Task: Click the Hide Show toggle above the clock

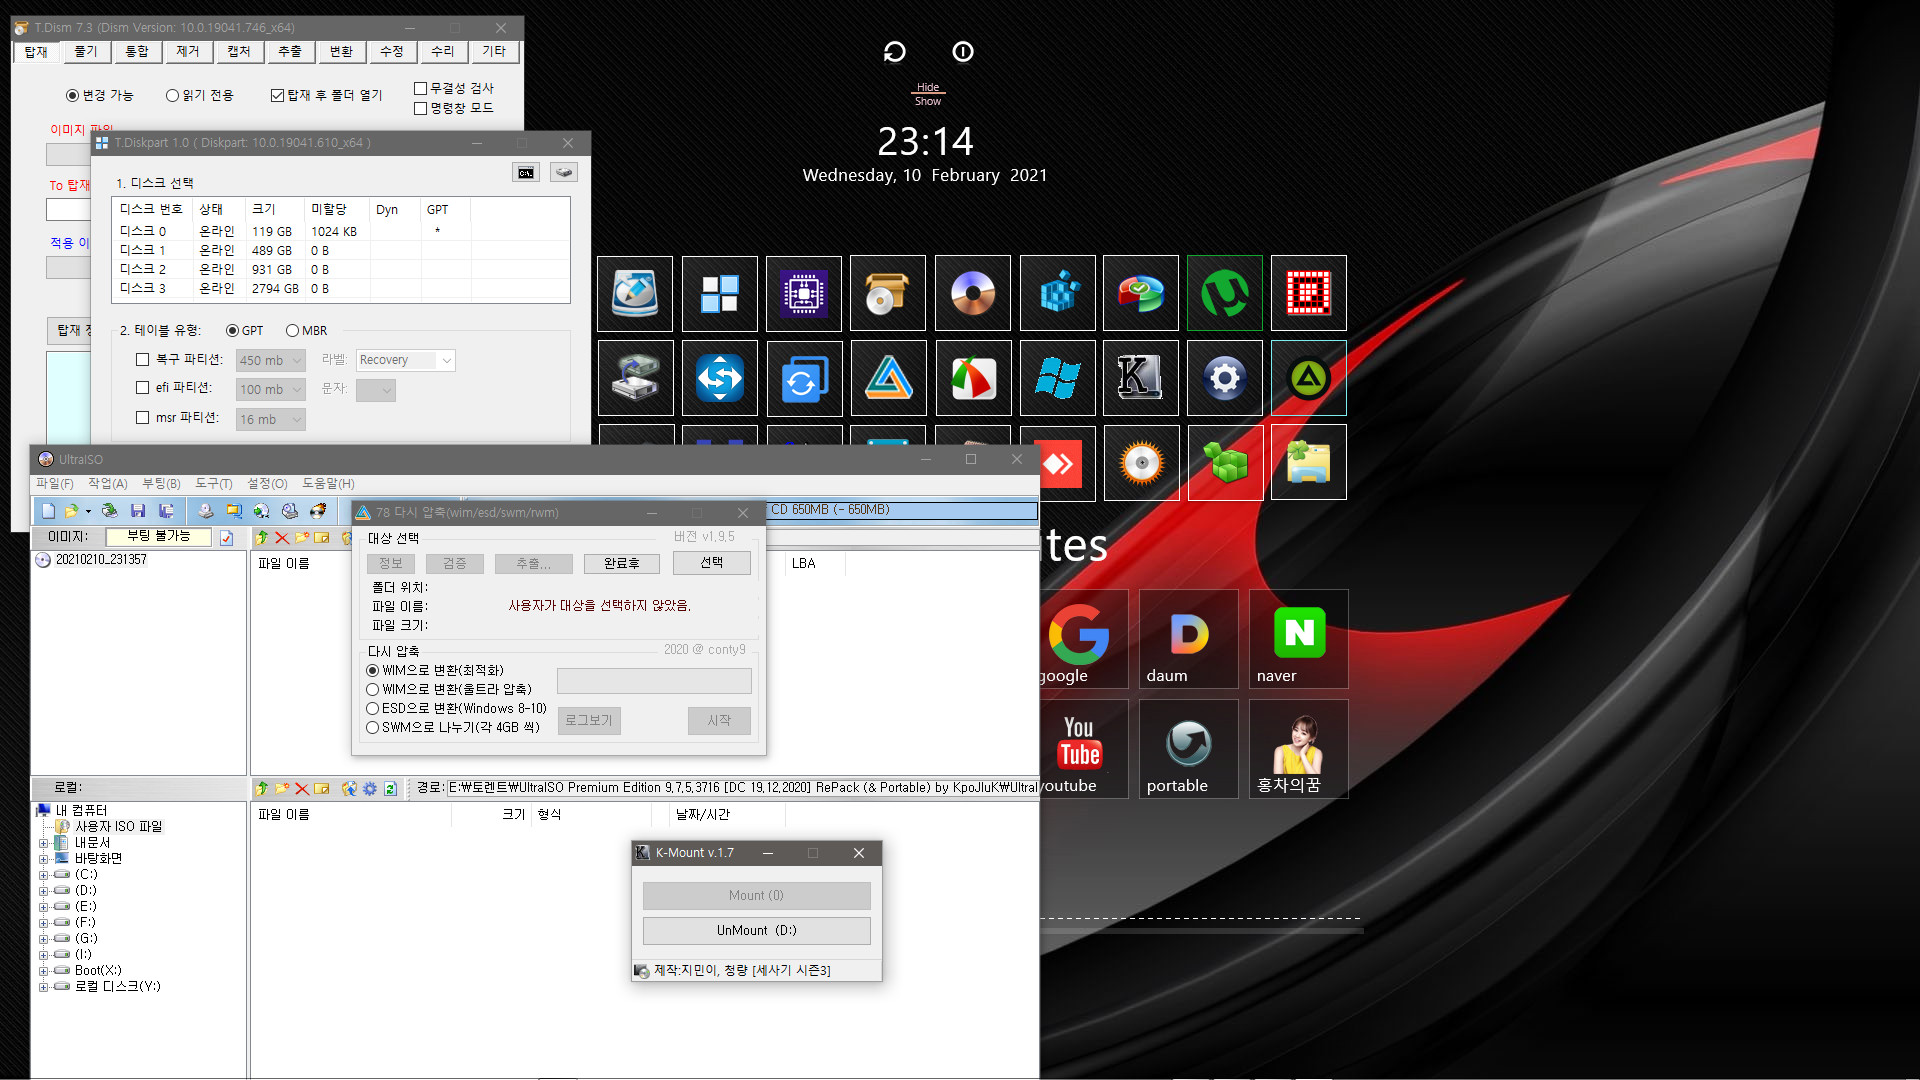Action: [928, 94]
